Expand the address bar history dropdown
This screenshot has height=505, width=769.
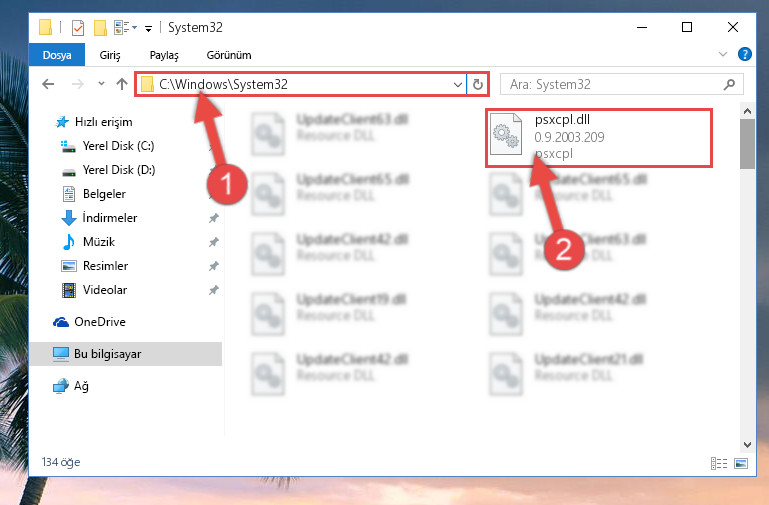point(458,84)
